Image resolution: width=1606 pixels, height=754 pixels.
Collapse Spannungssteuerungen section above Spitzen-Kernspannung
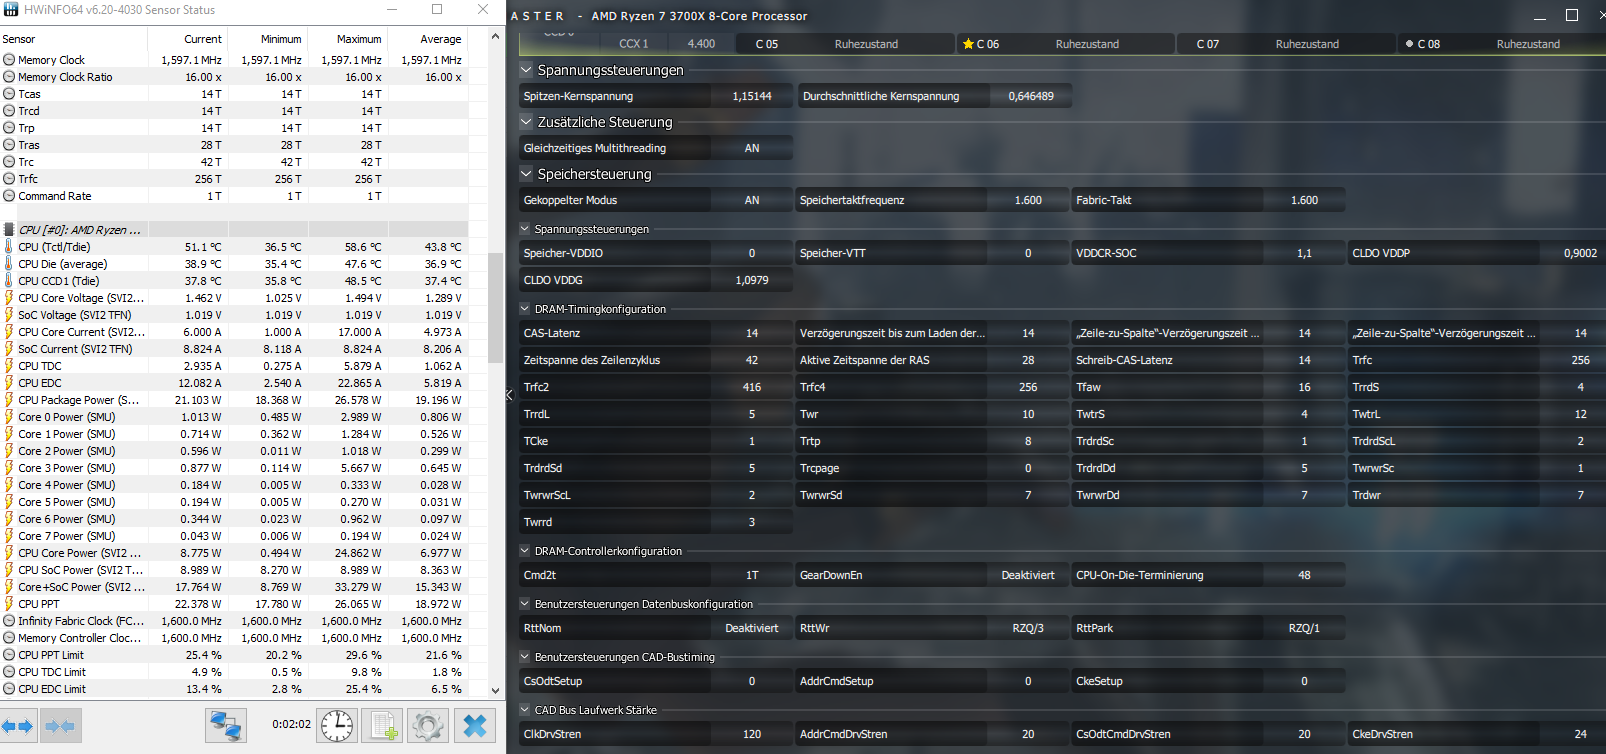click(x=526, y=70)
